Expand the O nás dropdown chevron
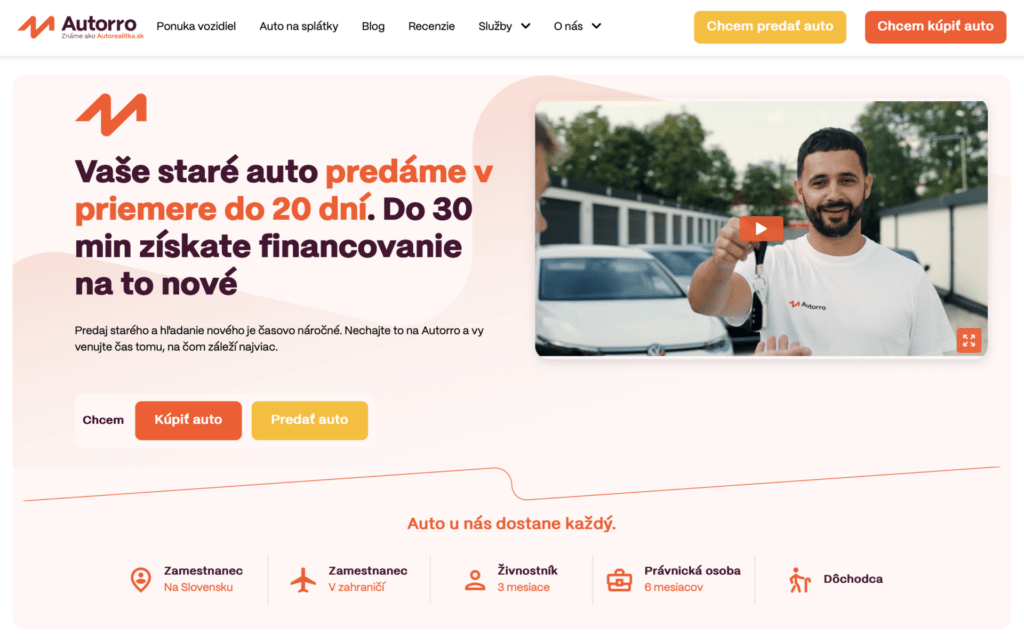1024x642 pixels. tap(596, 26)
